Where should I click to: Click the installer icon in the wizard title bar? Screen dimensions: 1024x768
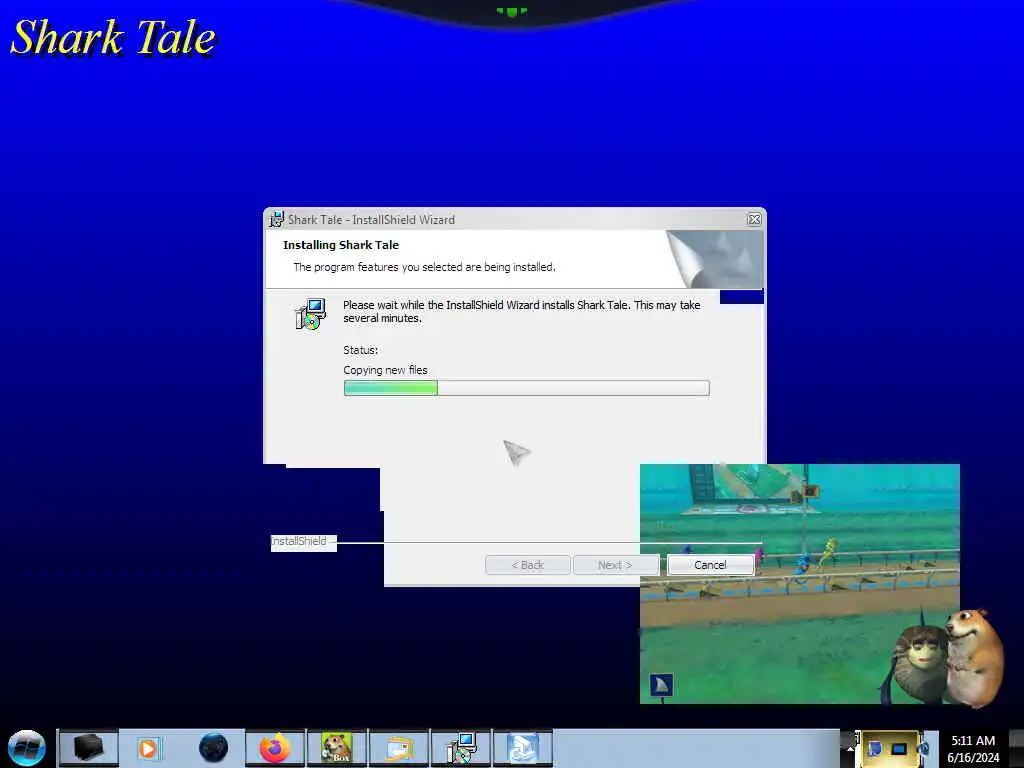click(x=277, y=219)
